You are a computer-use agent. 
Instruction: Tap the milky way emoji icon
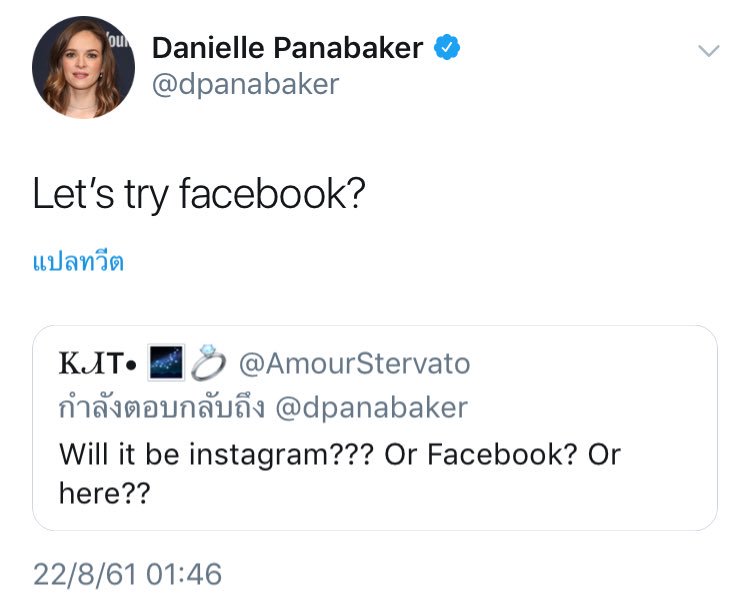click(166, 362)
